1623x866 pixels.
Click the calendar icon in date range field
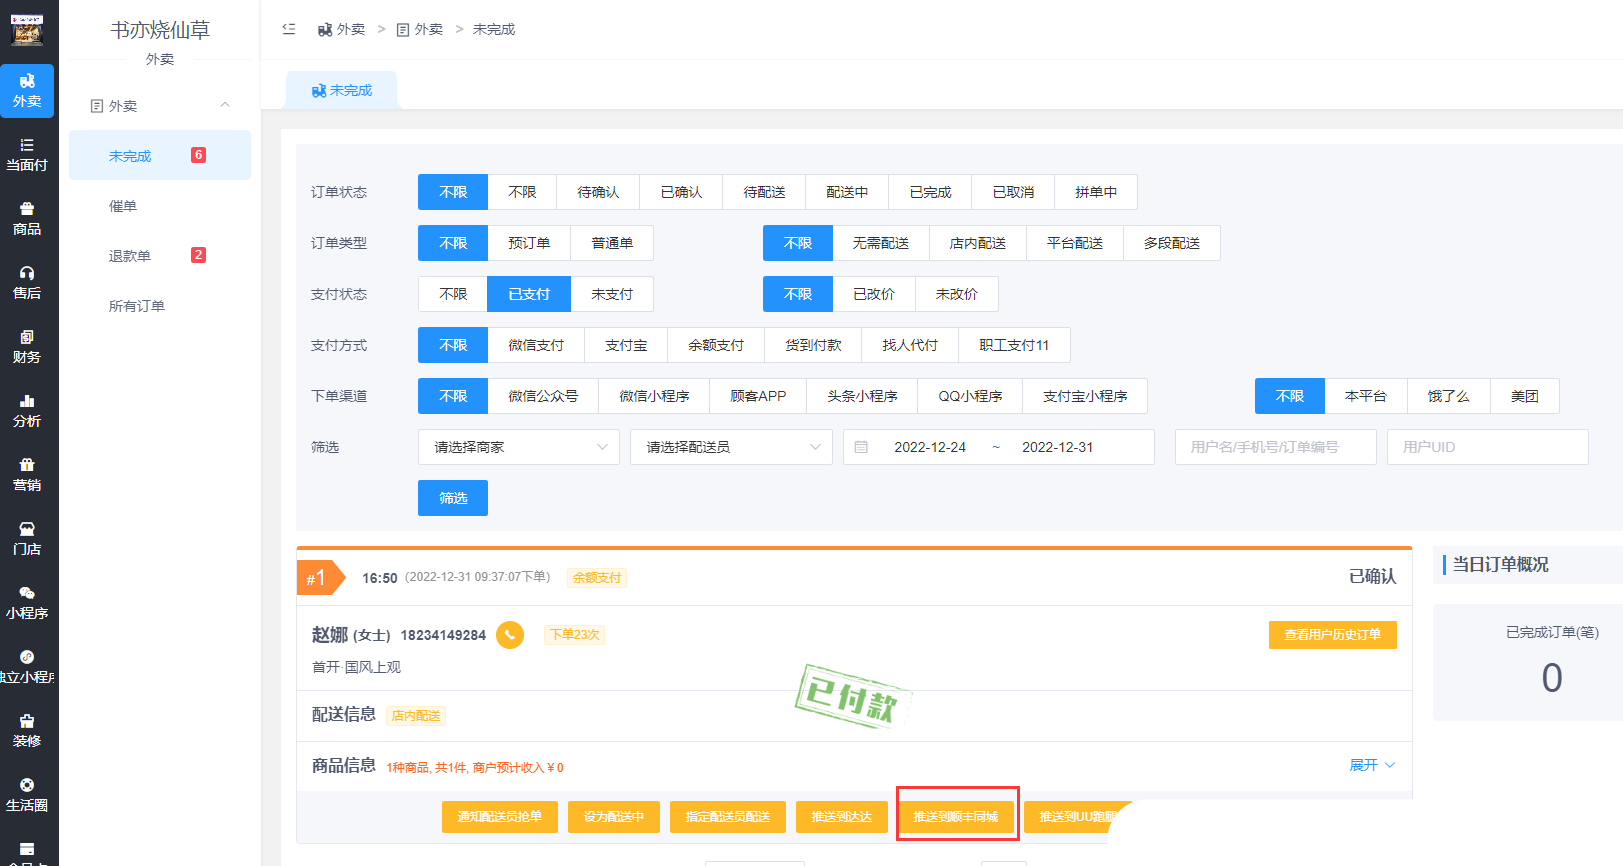coord(861,447)
